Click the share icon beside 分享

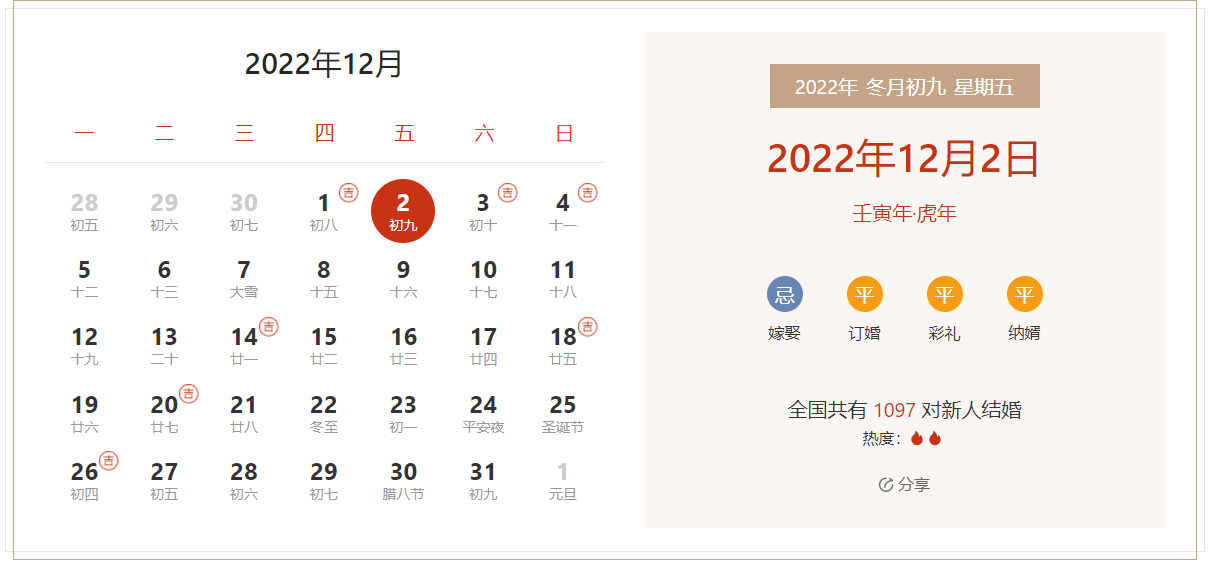pos(886,485)
